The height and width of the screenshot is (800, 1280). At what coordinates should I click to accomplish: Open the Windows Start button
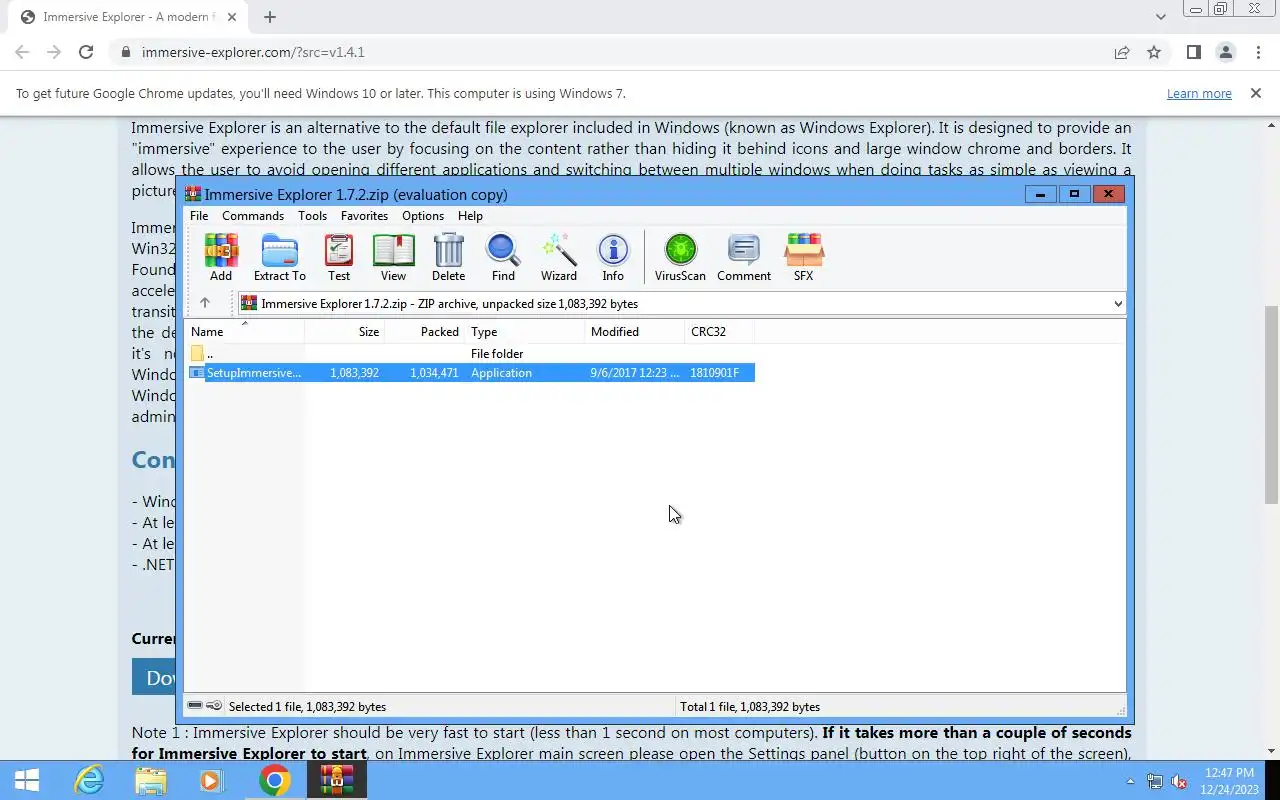pos(27,780)
